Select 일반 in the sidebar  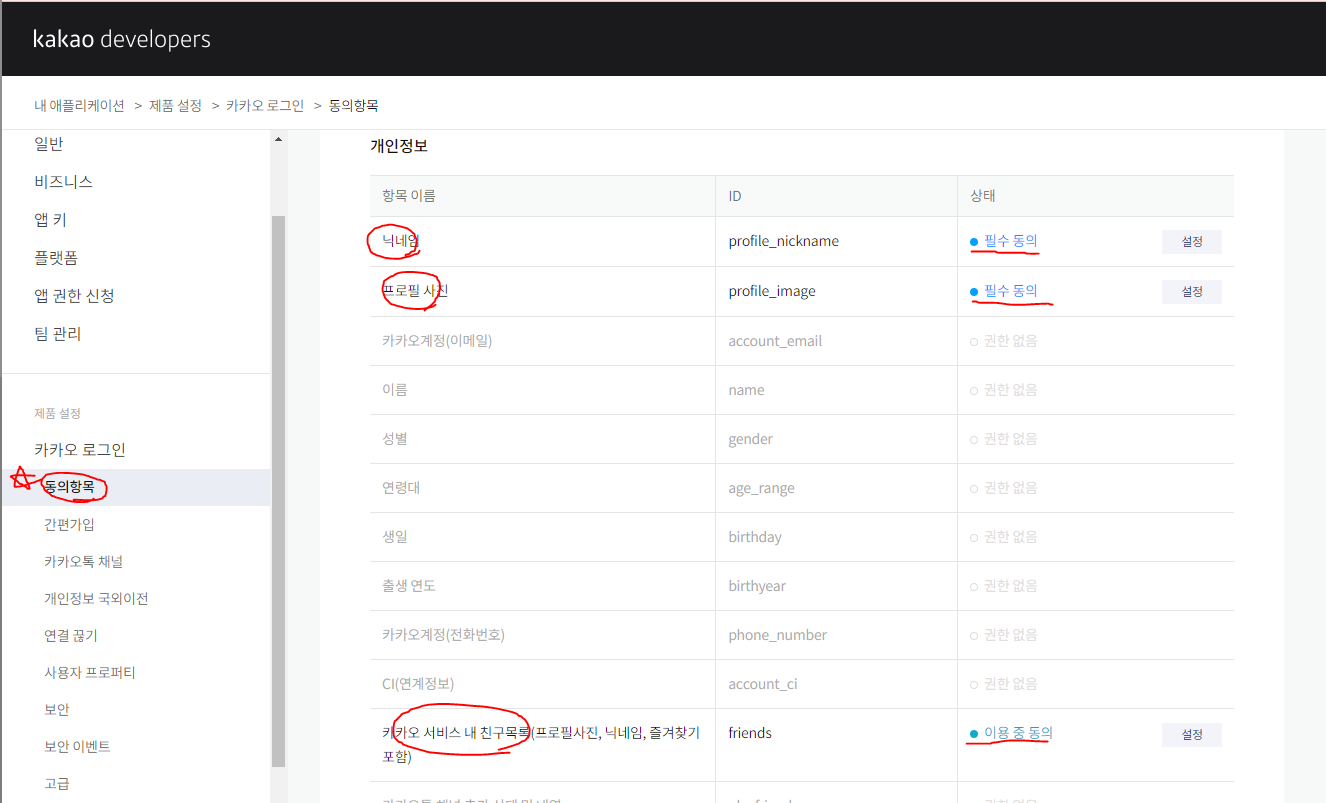(x=49, y=144)
